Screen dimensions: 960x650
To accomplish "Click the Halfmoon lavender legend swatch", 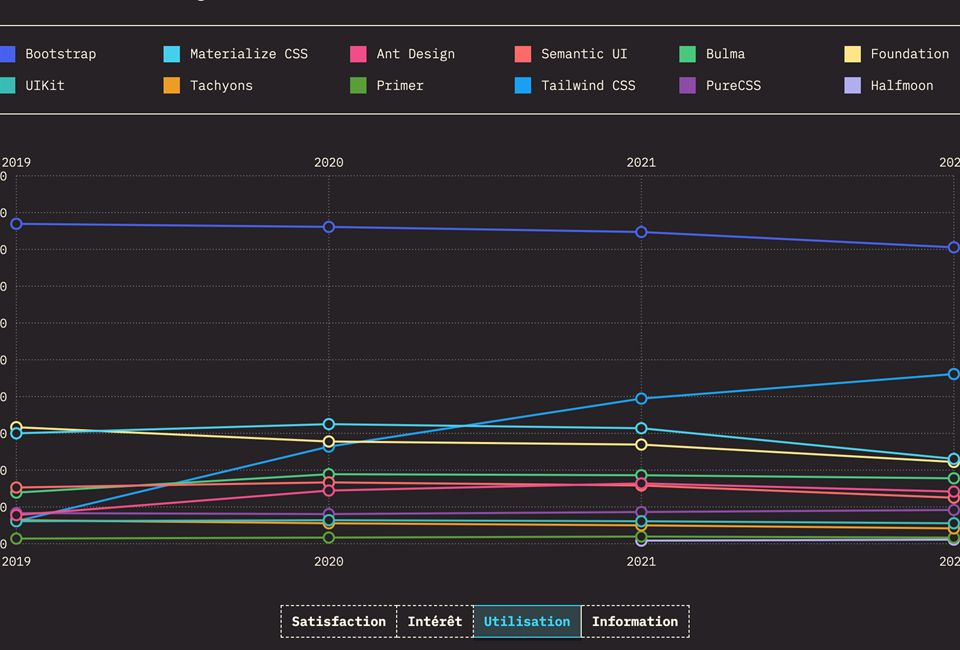I will click(852, 86).
